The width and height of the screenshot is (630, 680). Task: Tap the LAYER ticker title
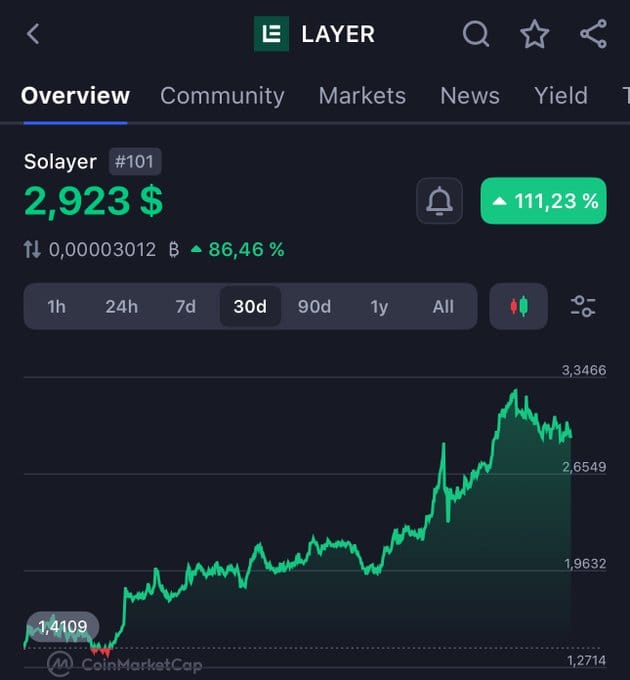(338, 34)
